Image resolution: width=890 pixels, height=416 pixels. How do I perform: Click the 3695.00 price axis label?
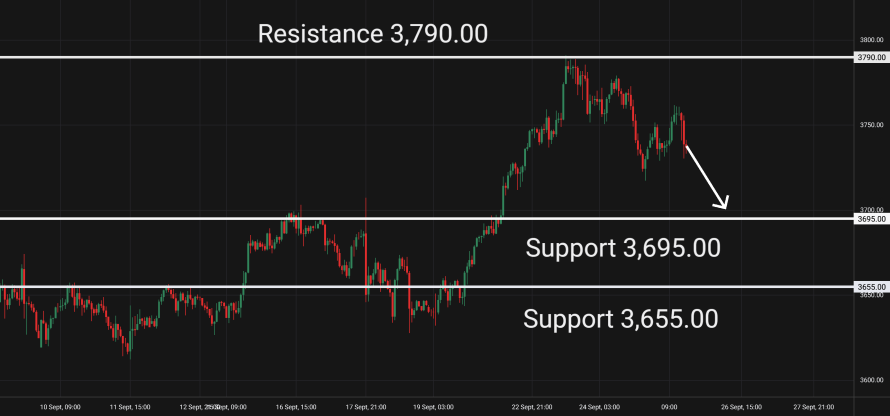(x=872, y=218)
